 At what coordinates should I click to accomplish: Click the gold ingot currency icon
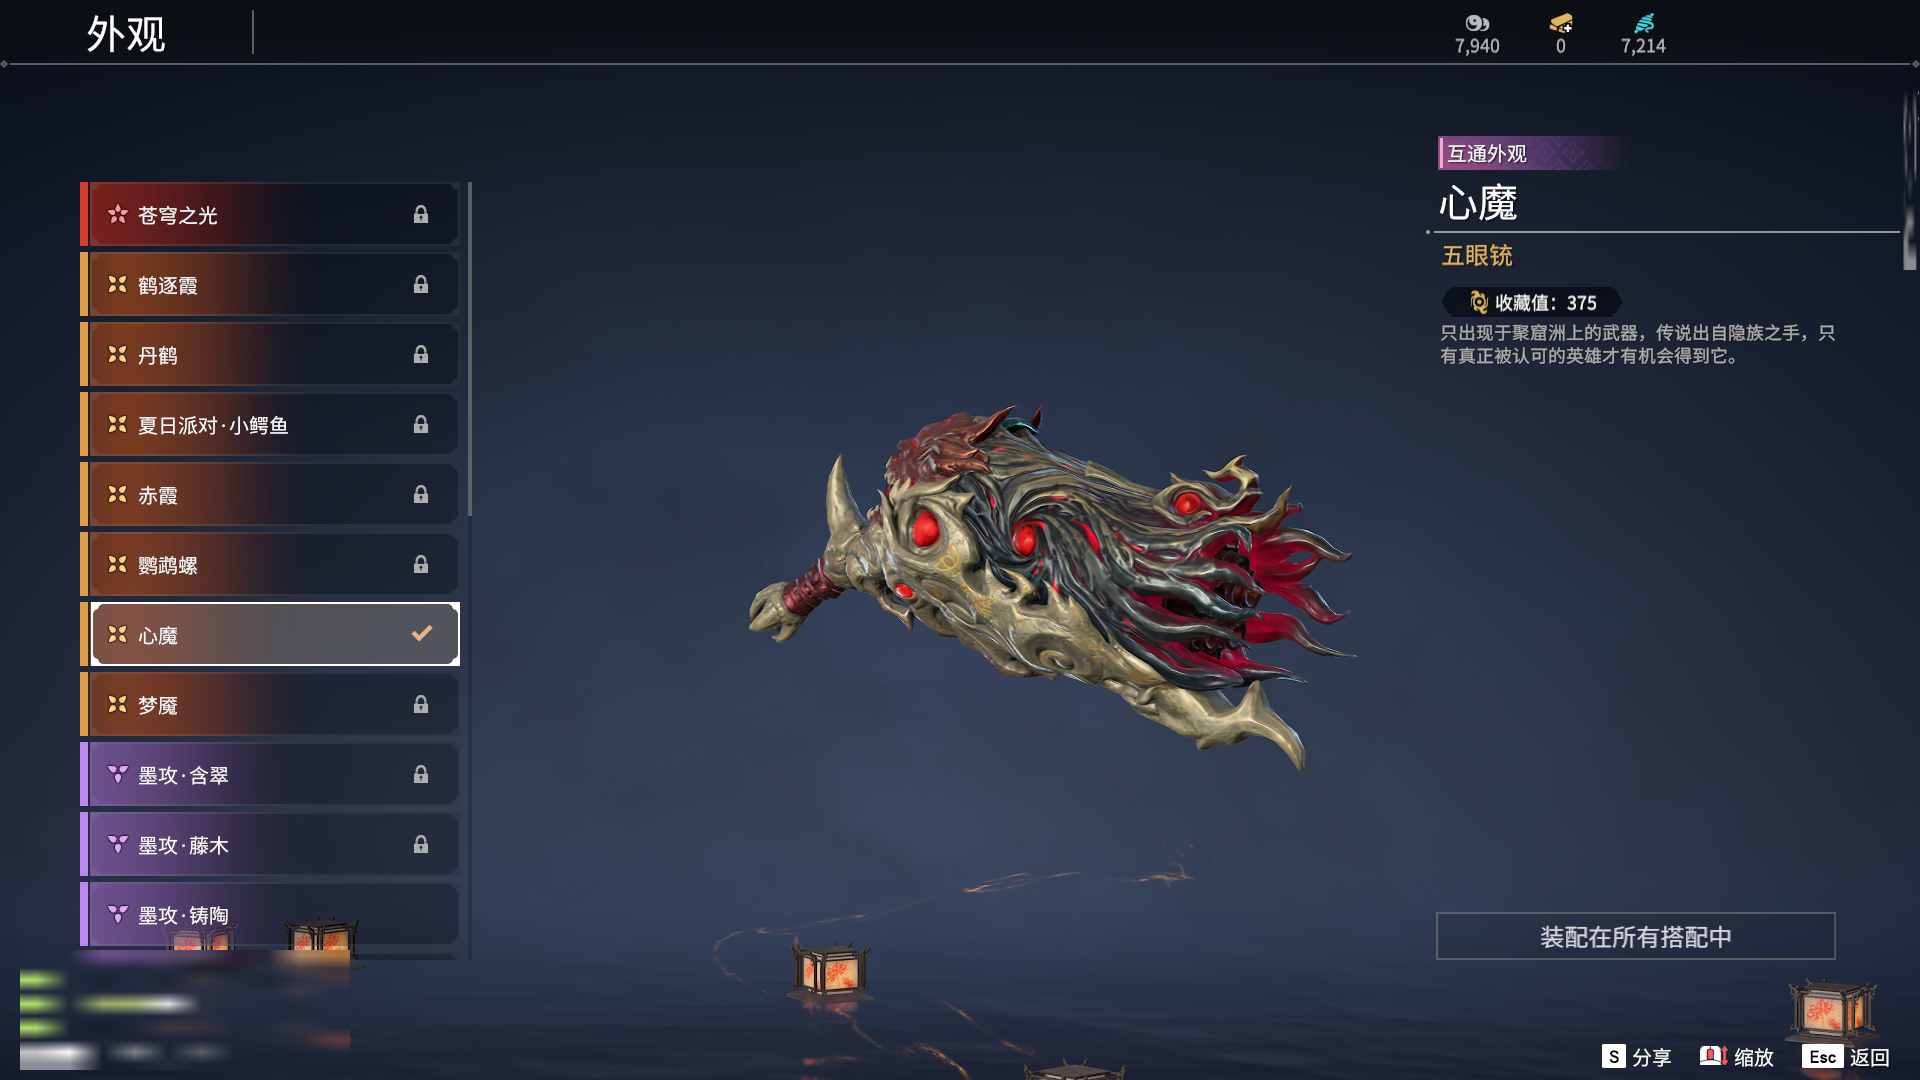1561,23
